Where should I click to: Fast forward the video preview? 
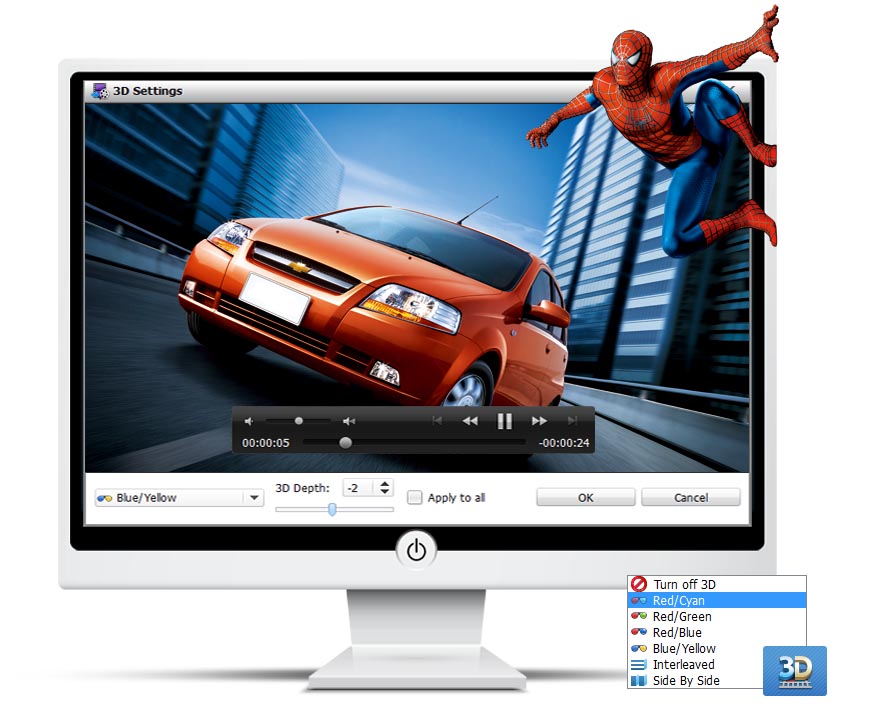point(539,421)
